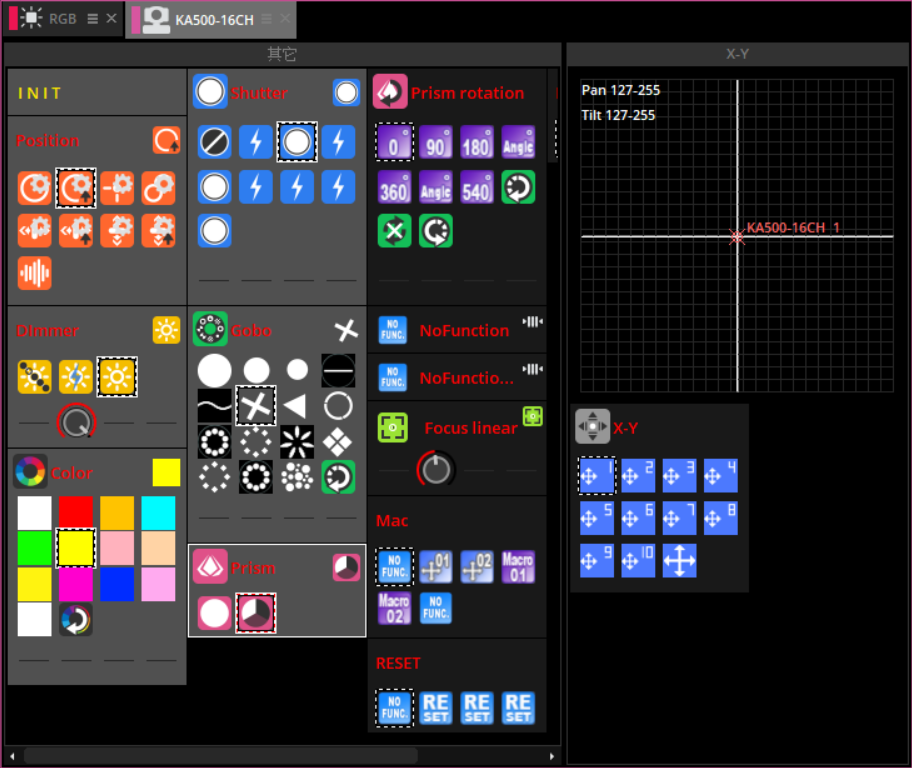The image size is (912, 768).
Task: Click the INIT button
Action: pos(40,94)
